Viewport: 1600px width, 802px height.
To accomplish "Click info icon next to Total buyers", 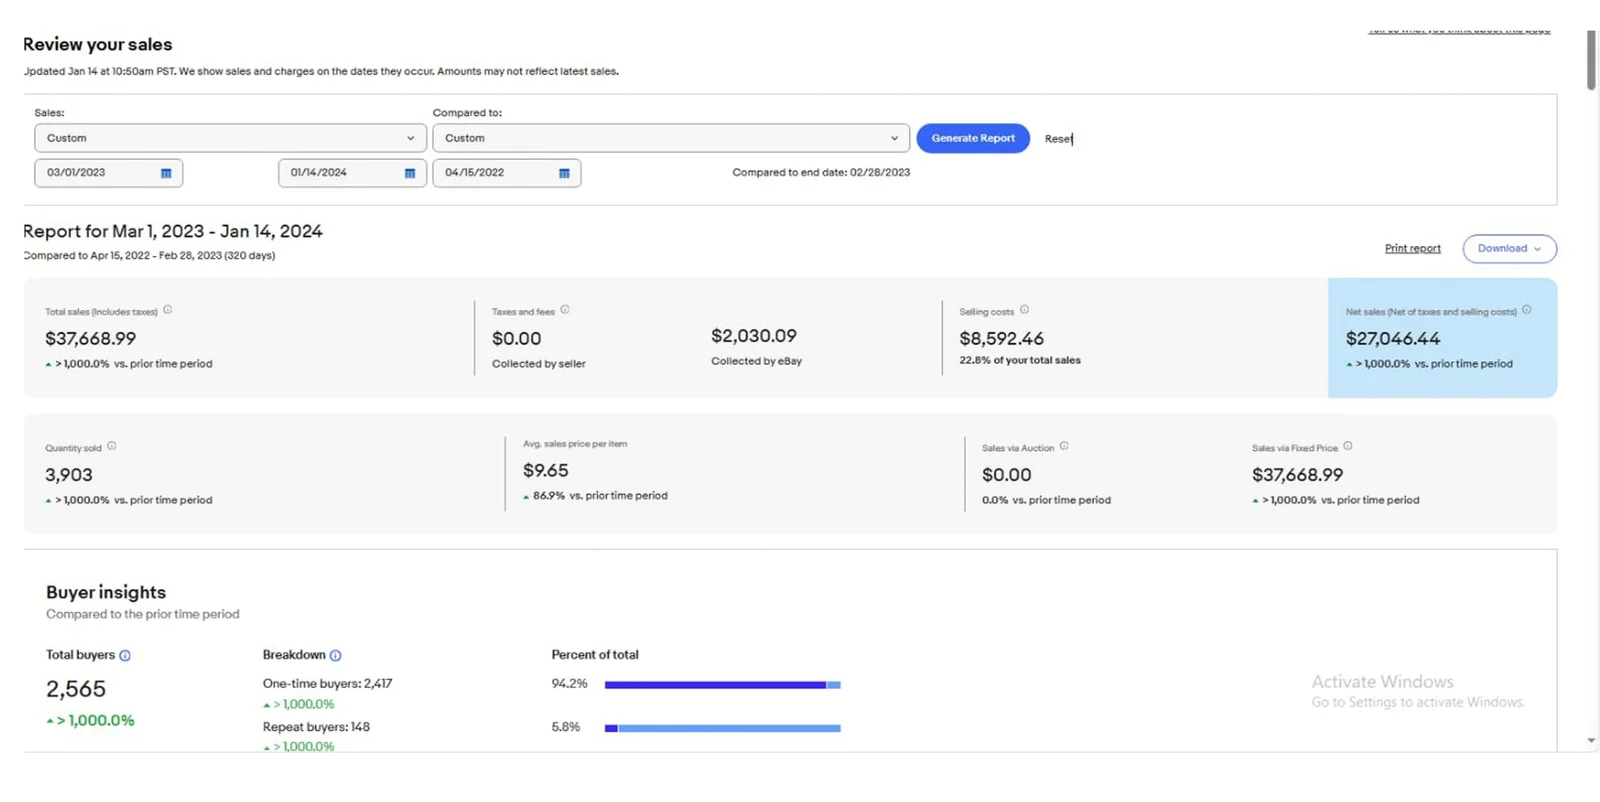I will point(125,656).
